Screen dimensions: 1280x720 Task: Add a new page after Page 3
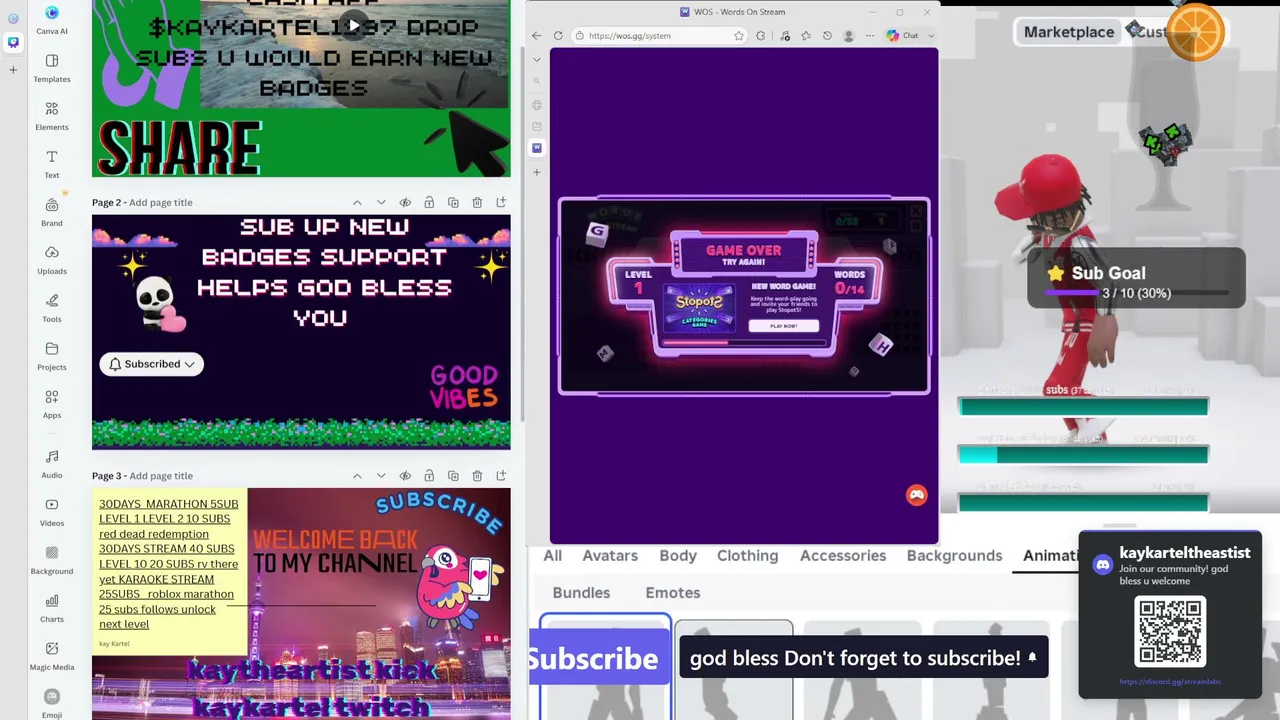pos(501,475)
